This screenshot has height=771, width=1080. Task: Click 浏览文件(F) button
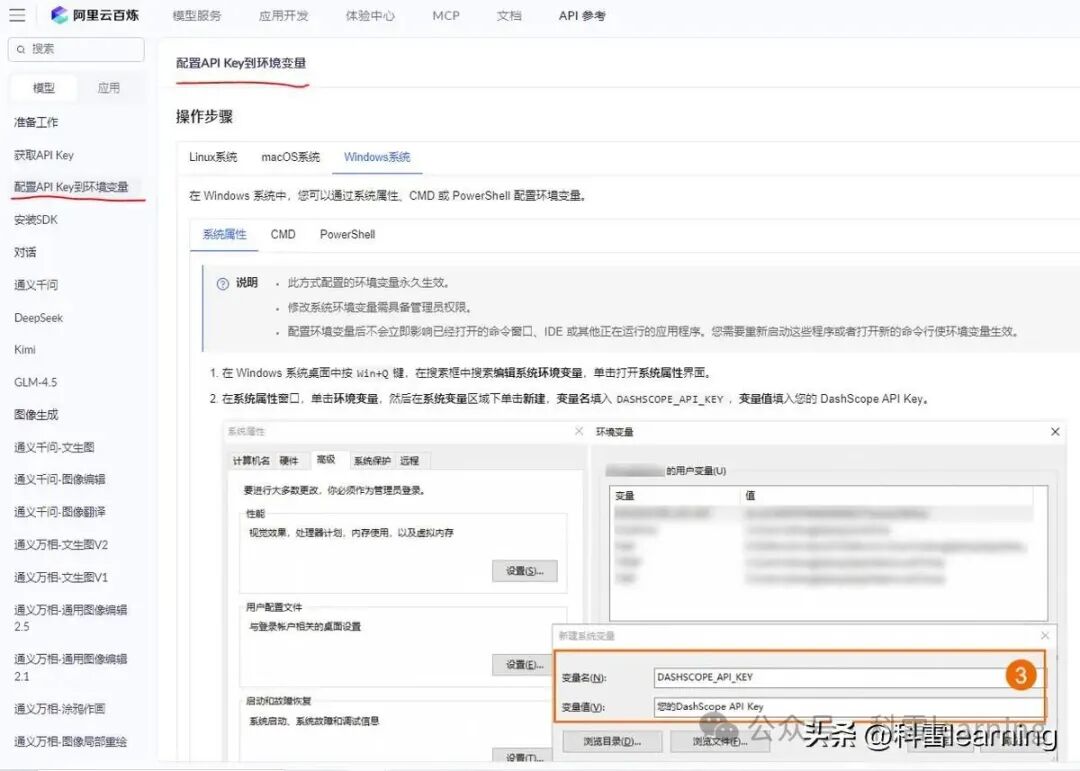coord(720,741)
